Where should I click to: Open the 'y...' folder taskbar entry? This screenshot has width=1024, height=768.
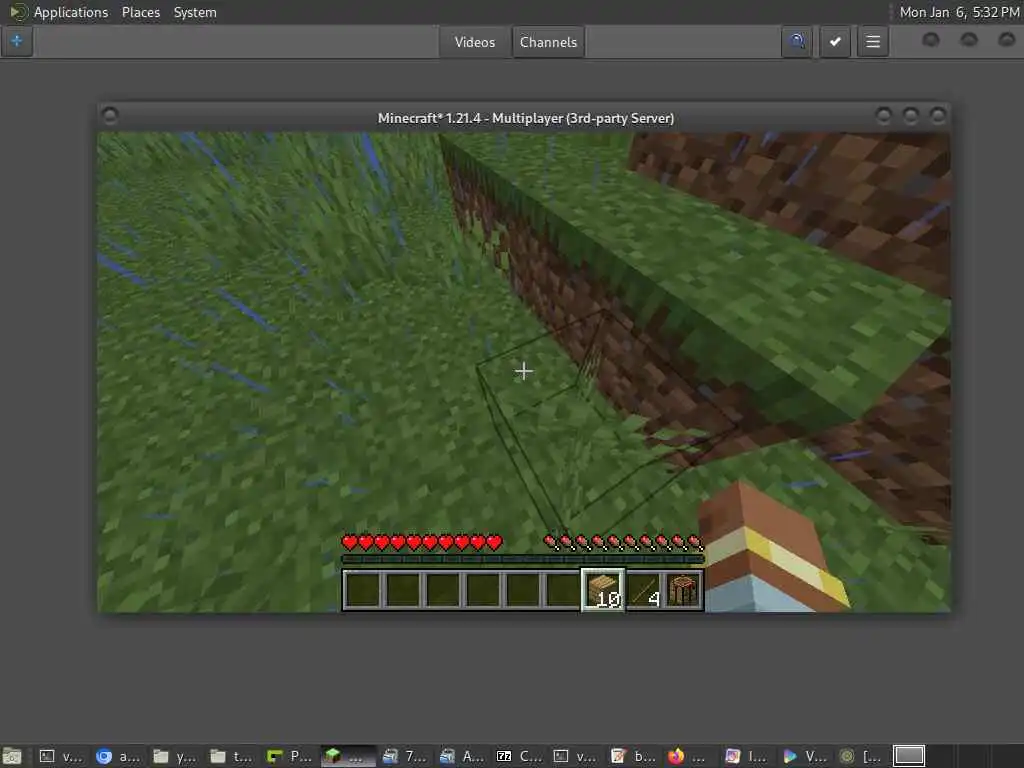coord(176,756)
